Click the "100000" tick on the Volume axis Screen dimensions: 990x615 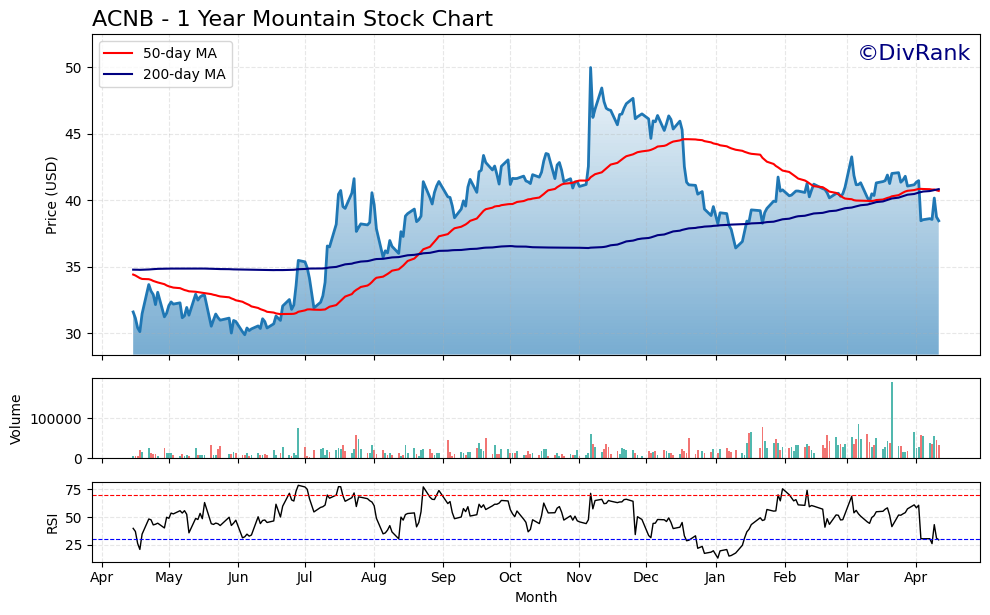pyautogui.click(x=58, y=419)
